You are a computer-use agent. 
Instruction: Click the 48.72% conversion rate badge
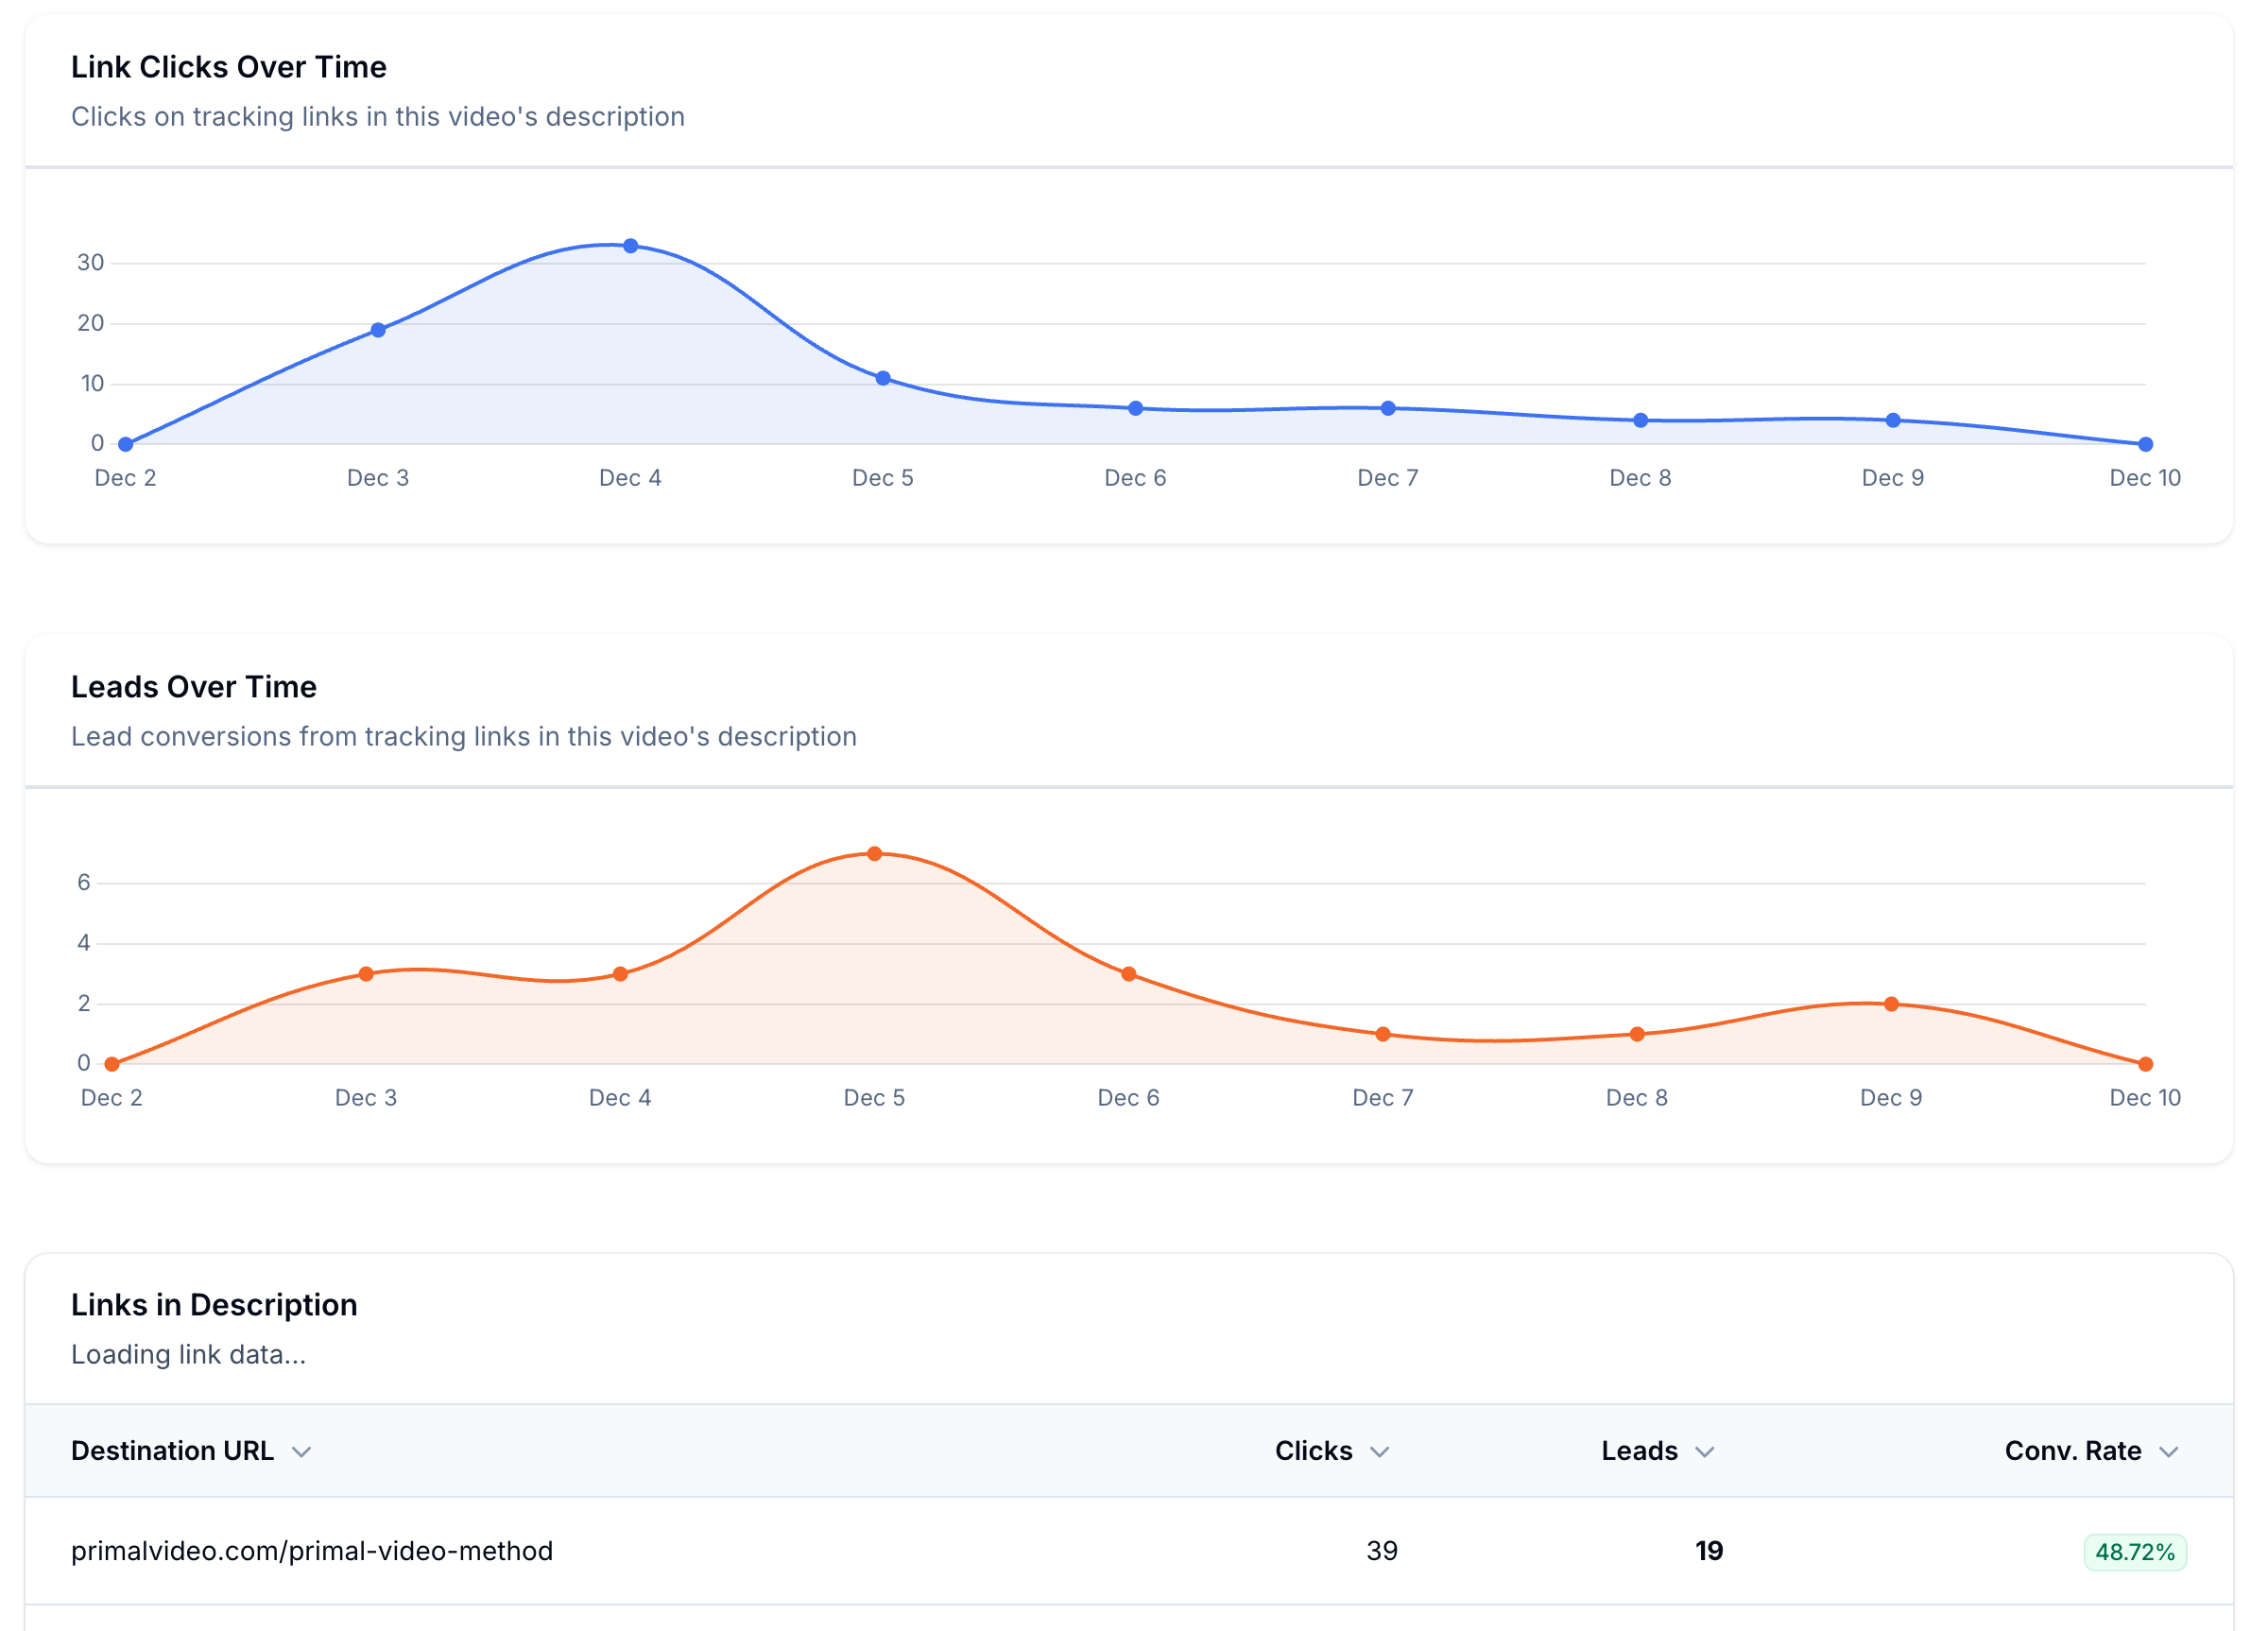click(2135, 1551)
